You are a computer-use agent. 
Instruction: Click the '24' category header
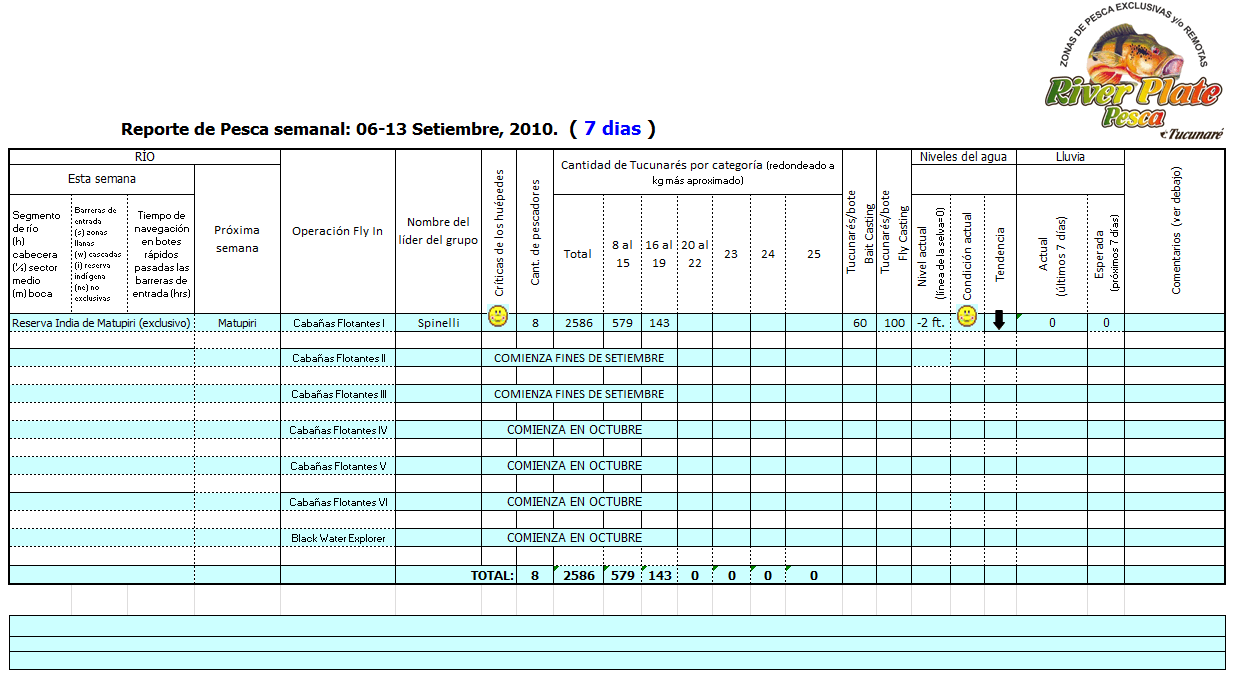click(768, 254)
